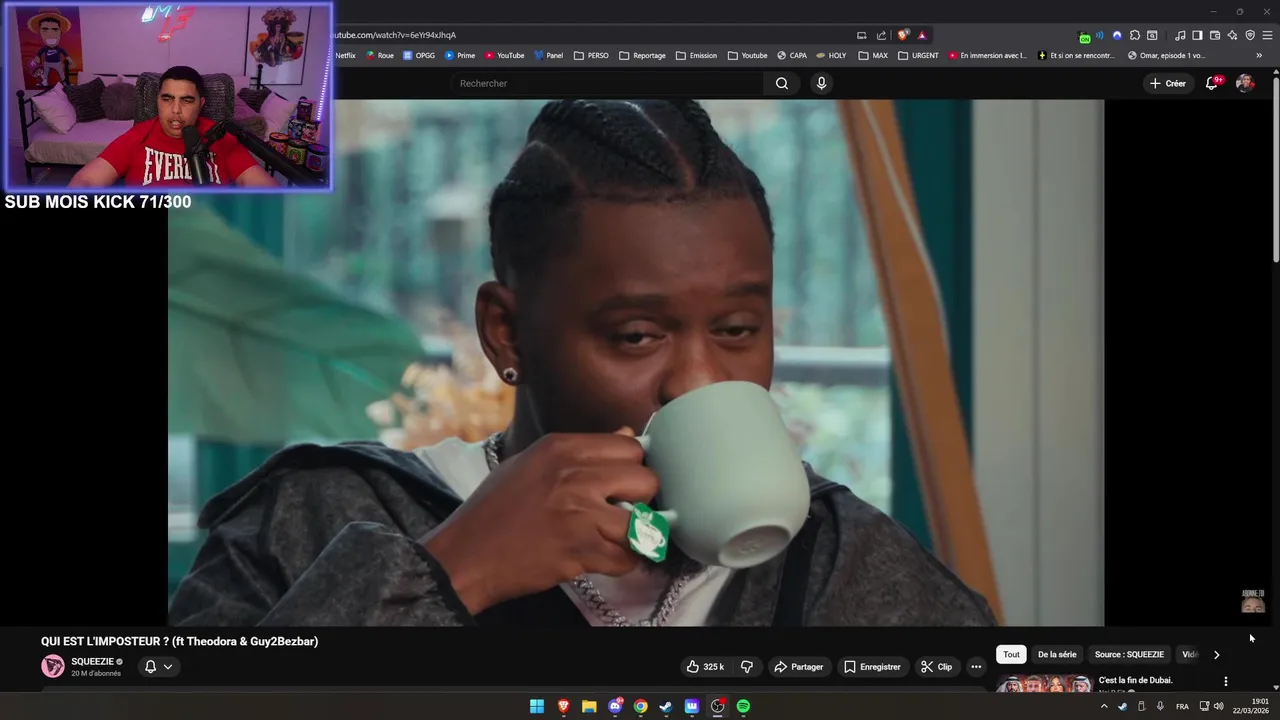Image resolution: width=1280 pixels, height=720 pixels.
Task: Expand Emission bookmarks folder
Action: pos(696,56)
